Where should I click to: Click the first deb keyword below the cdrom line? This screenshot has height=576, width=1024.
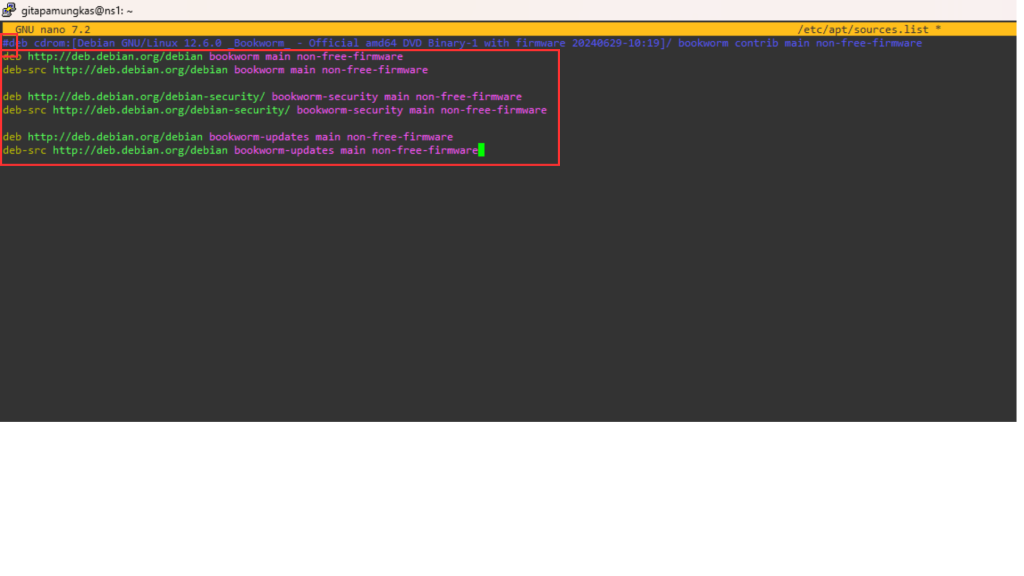[x=12, y=57]
